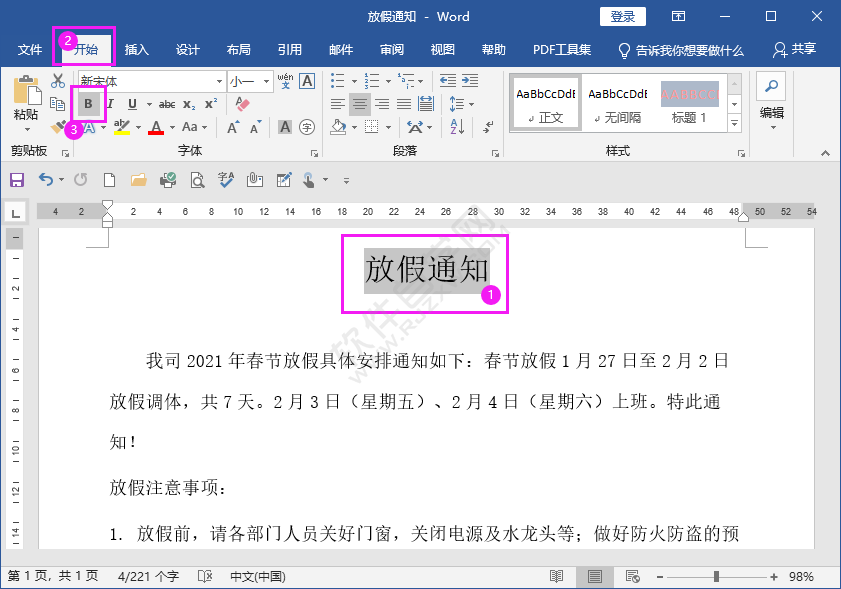Increase font size with Grow Font icon
The image size is (841, 589).
coord(232,126)
